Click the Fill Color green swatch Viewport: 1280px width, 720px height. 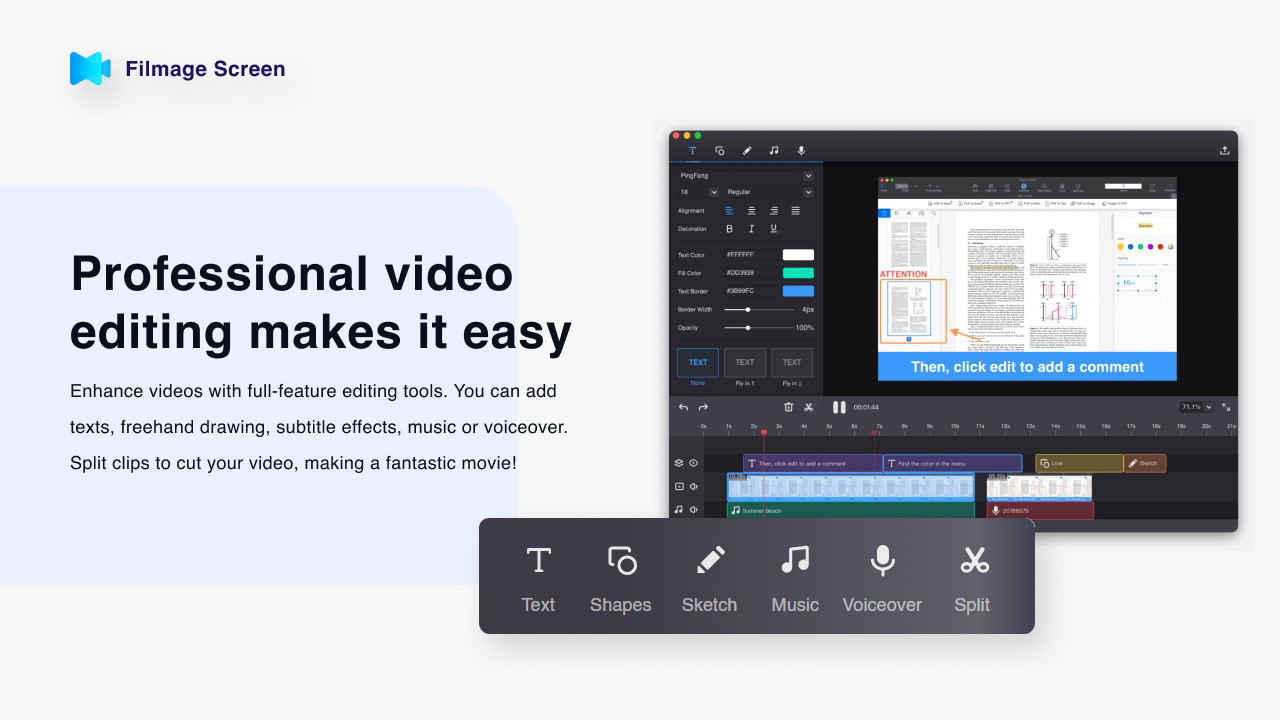[797, 273]
